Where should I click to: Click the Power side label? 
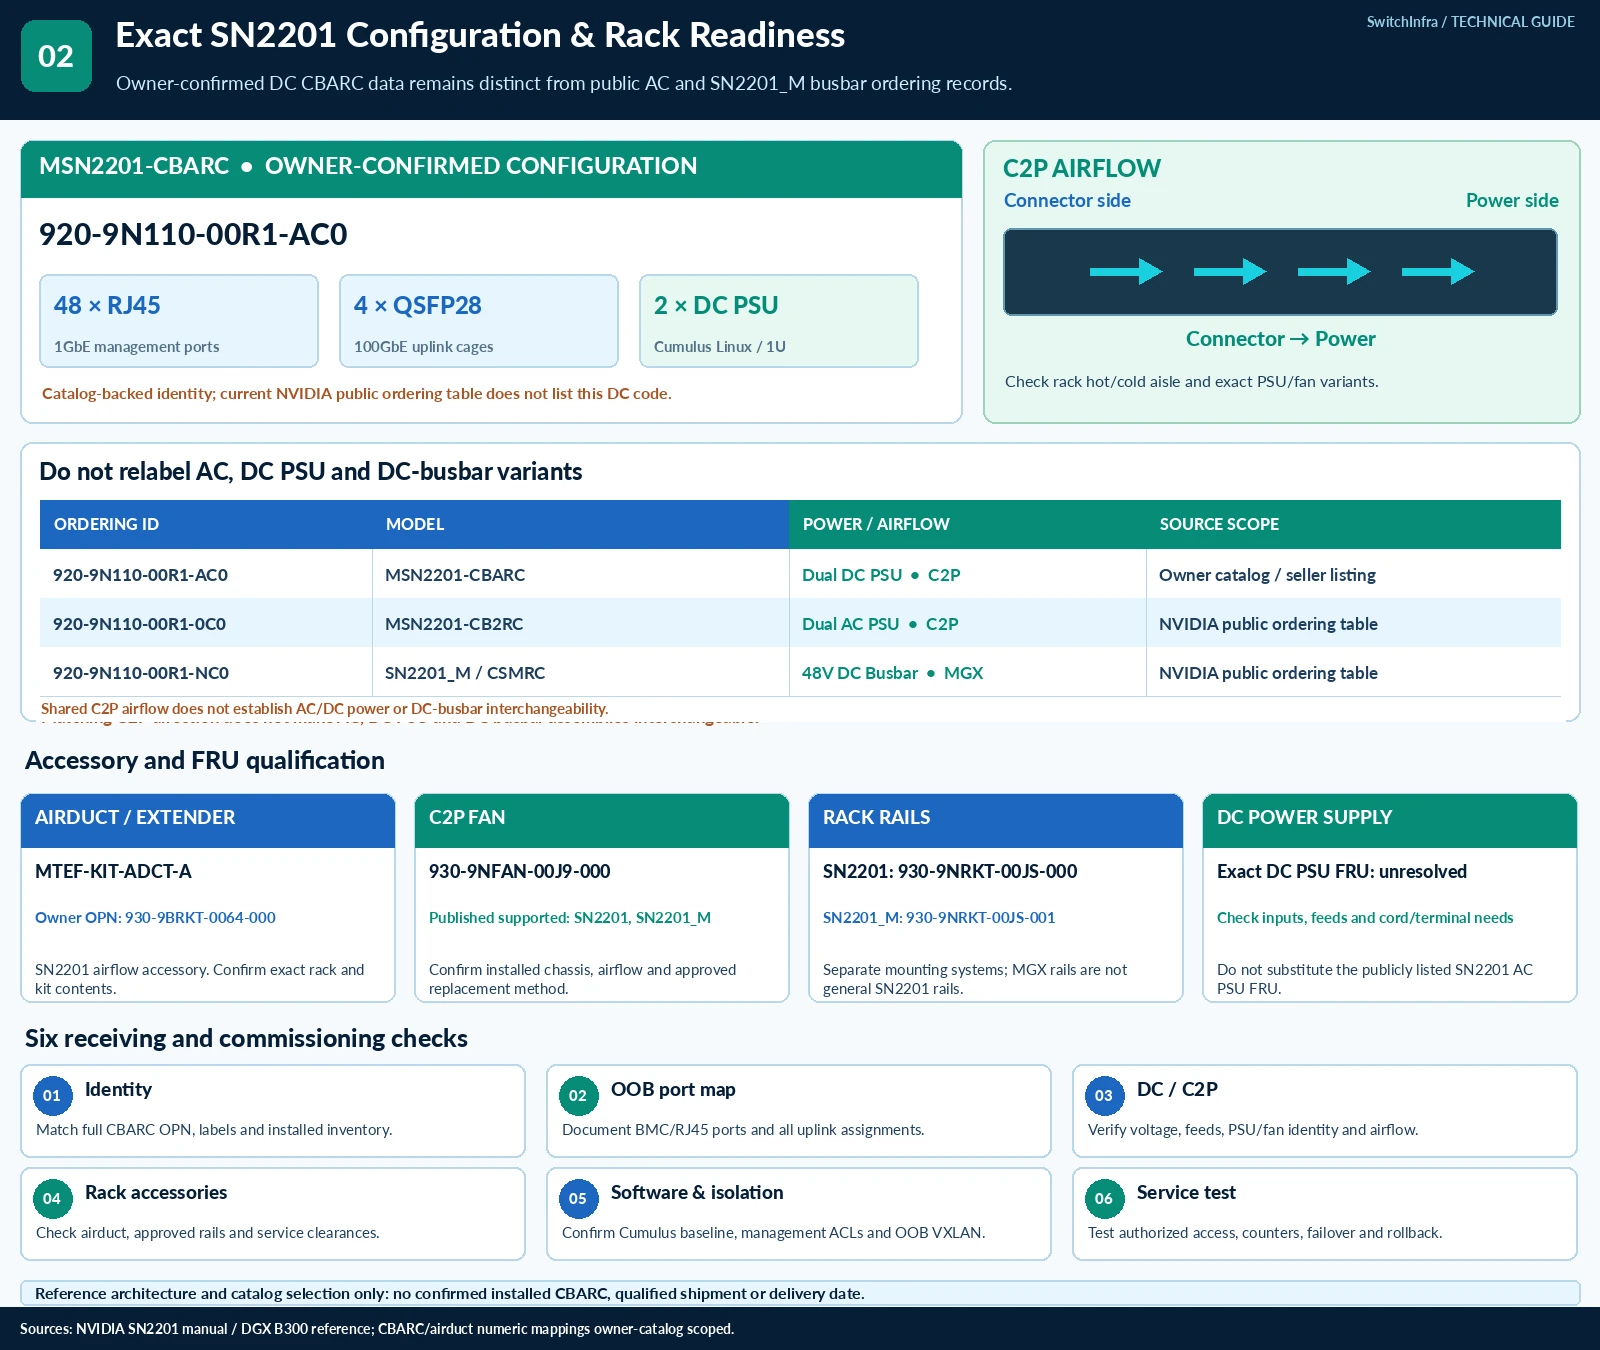(1512, 200)
